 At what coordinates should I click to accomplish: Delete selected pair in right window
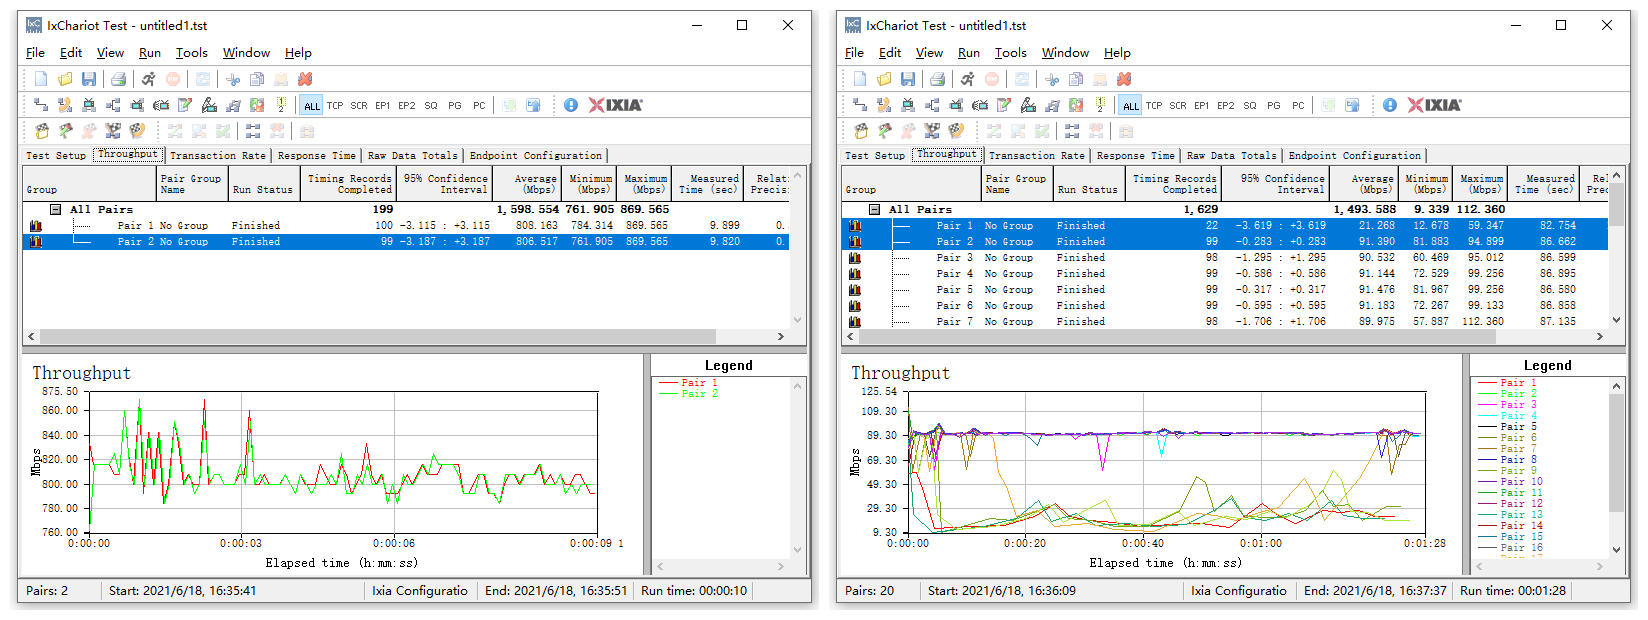(1124, 79)
